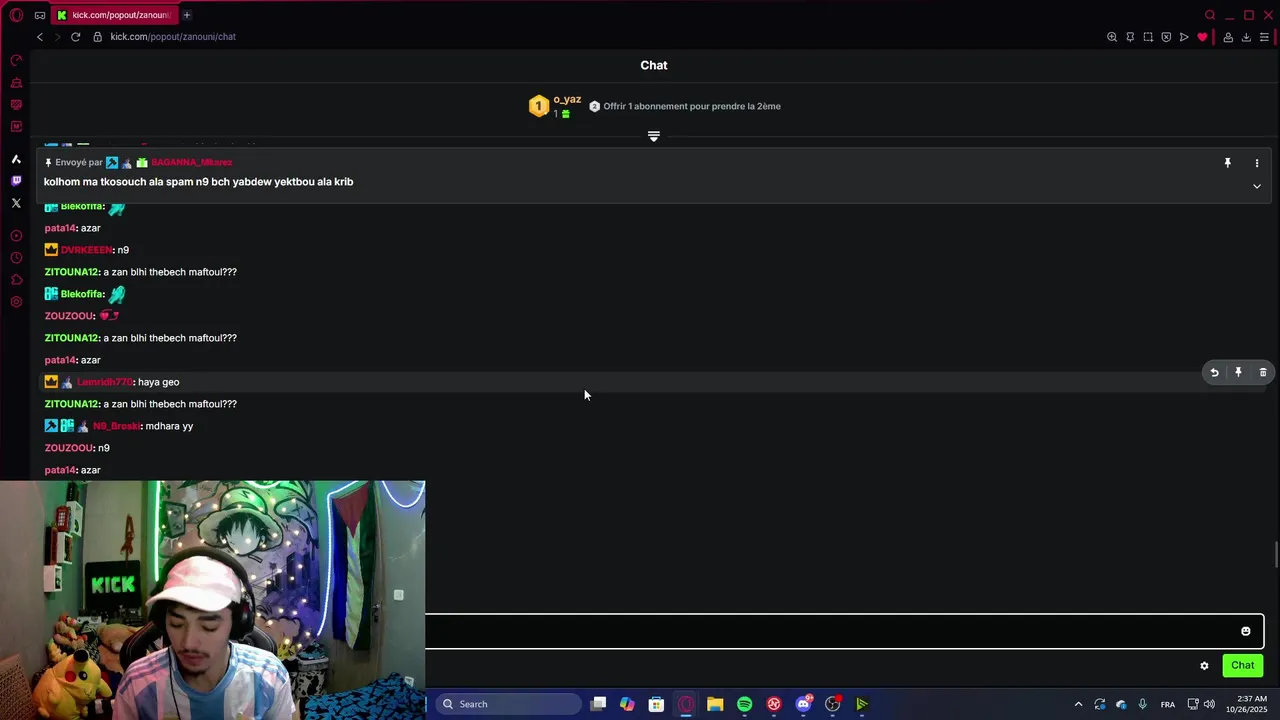The width and height of the screenshot is (1280, 720).
Task: Pin the haya geo message
Action: (1238, 372)
